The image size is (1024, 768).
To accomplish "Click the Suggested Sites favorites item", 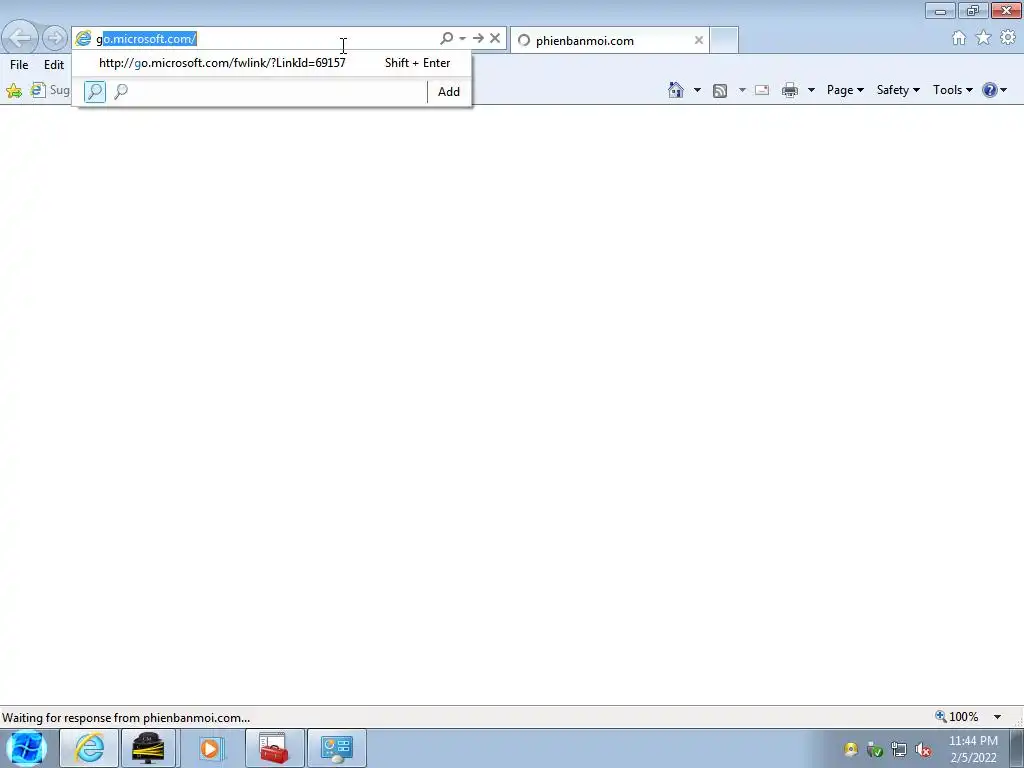I will [x=50, y=90].
